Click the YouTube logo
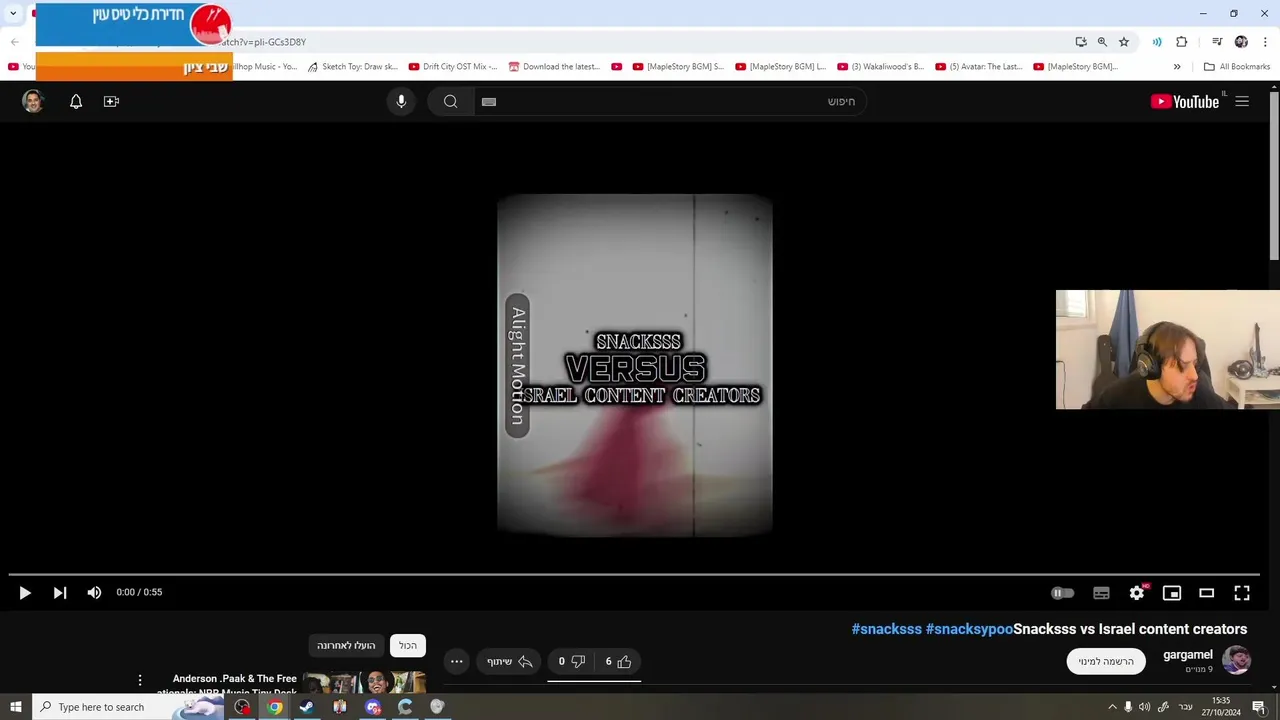The height and width of the screenshot is (720, 1280). point(1185,101)
